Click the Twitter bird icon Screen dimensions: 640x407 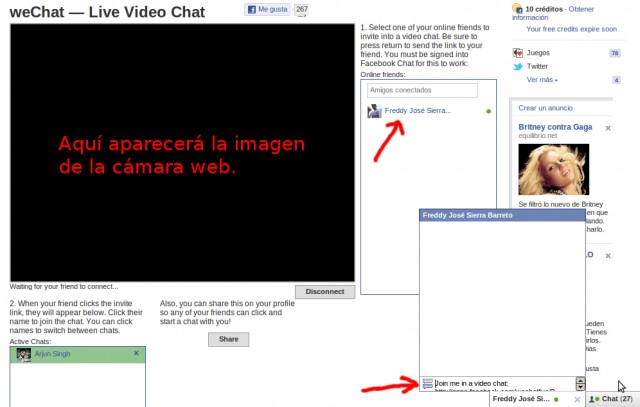click(518, 66)
